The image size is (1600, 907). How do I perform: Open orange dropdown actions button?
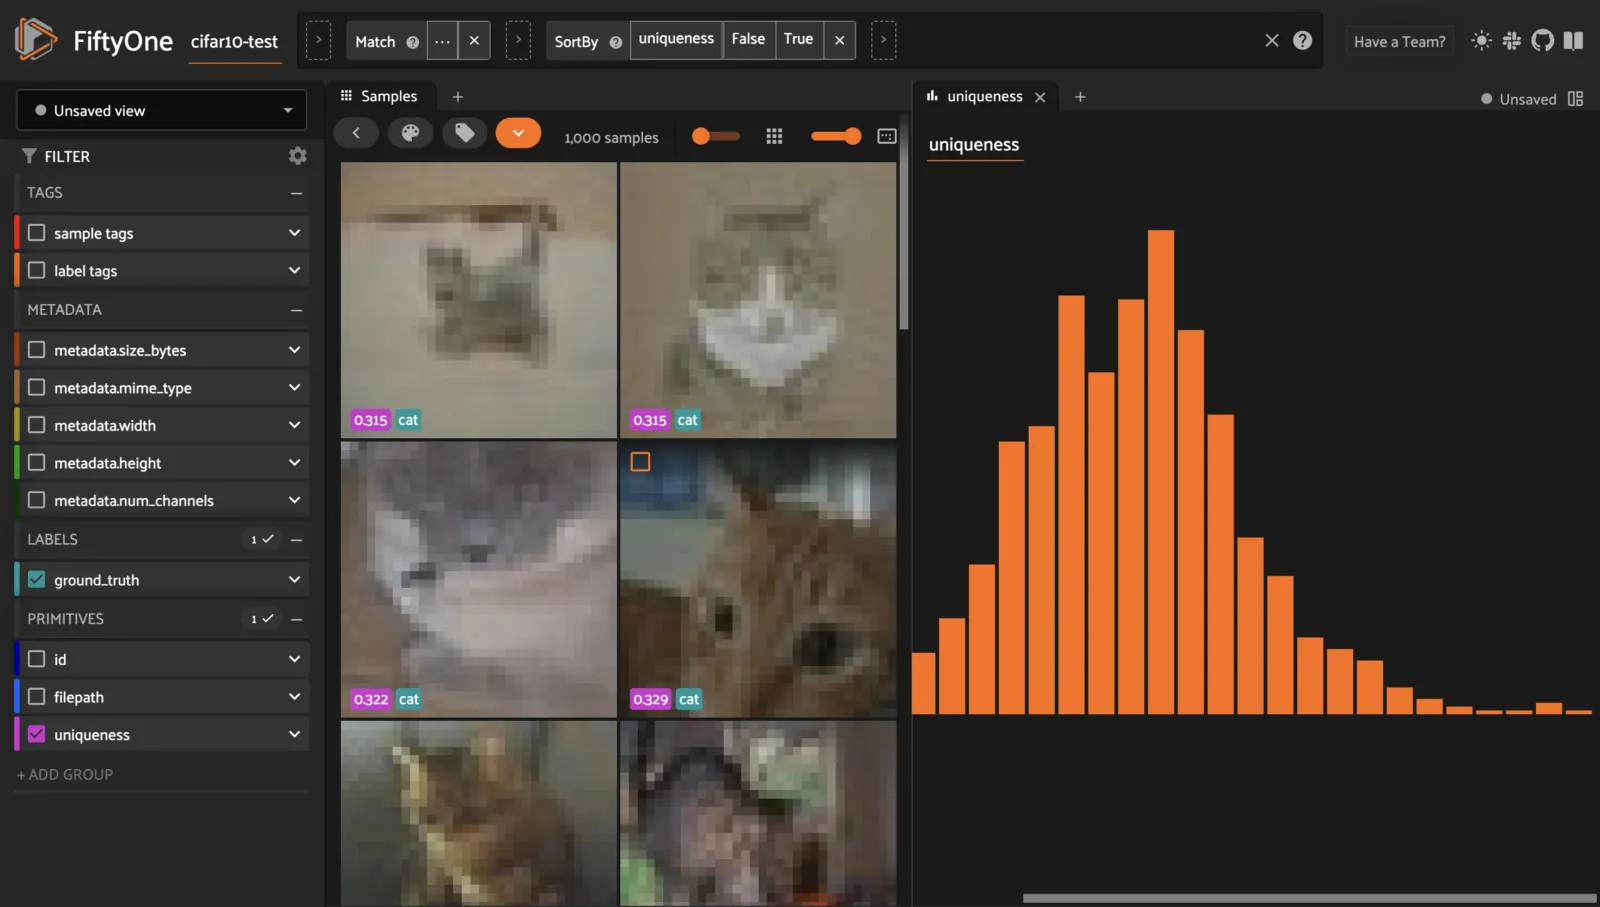[518, 133]
